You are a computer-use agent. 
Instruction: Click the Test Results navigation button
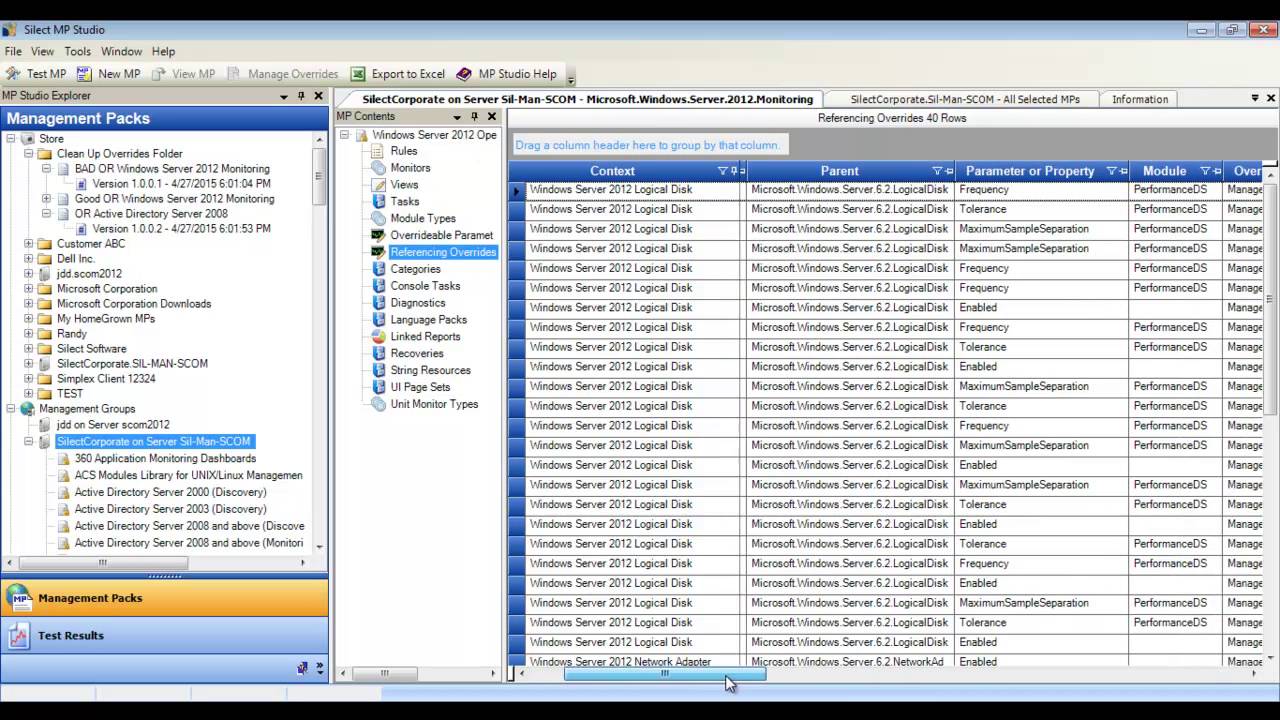click(x=164, y=636)
